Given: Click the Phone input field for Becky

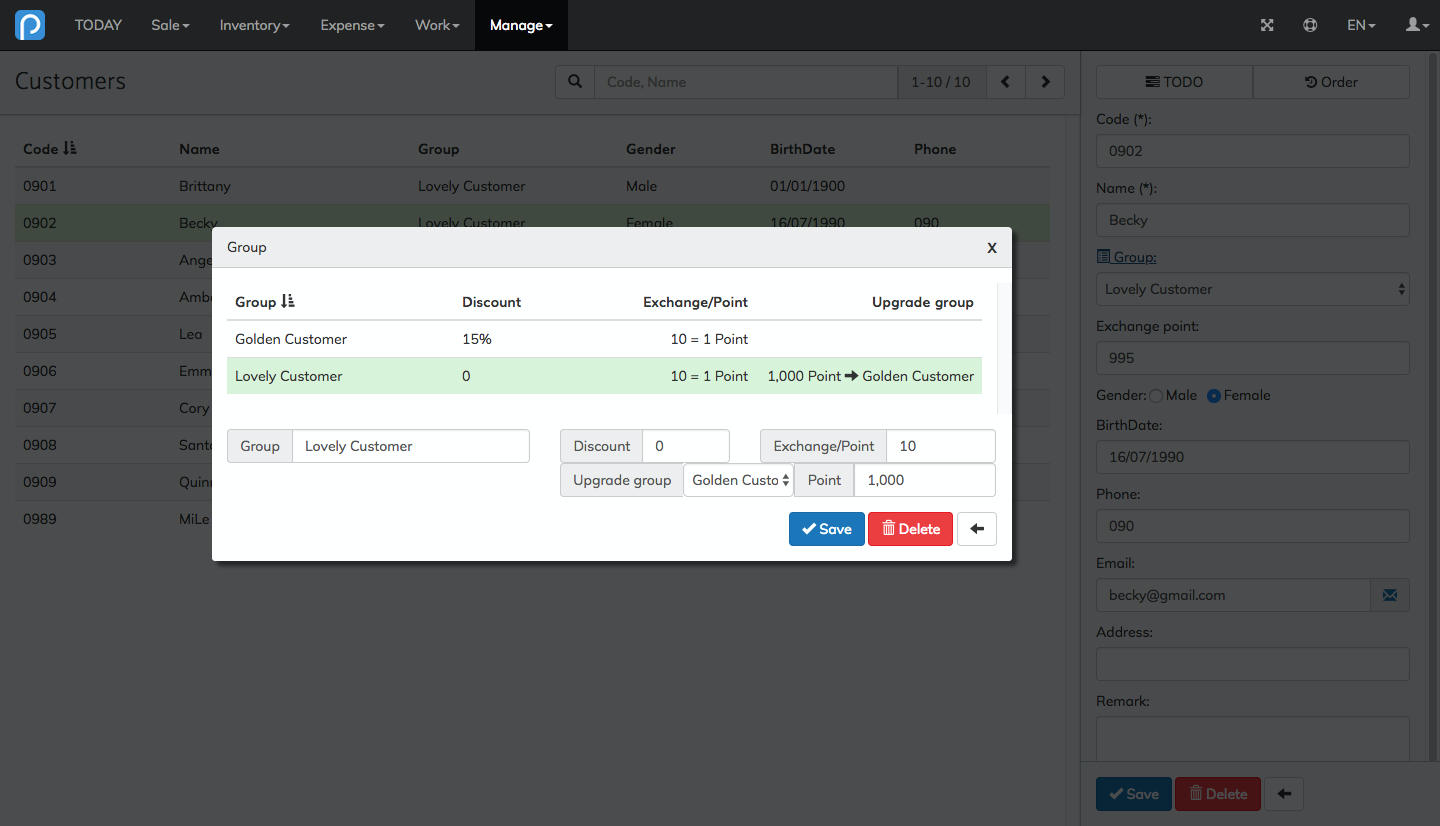Looking at the screenshot, I should (x=1252, y=526).
